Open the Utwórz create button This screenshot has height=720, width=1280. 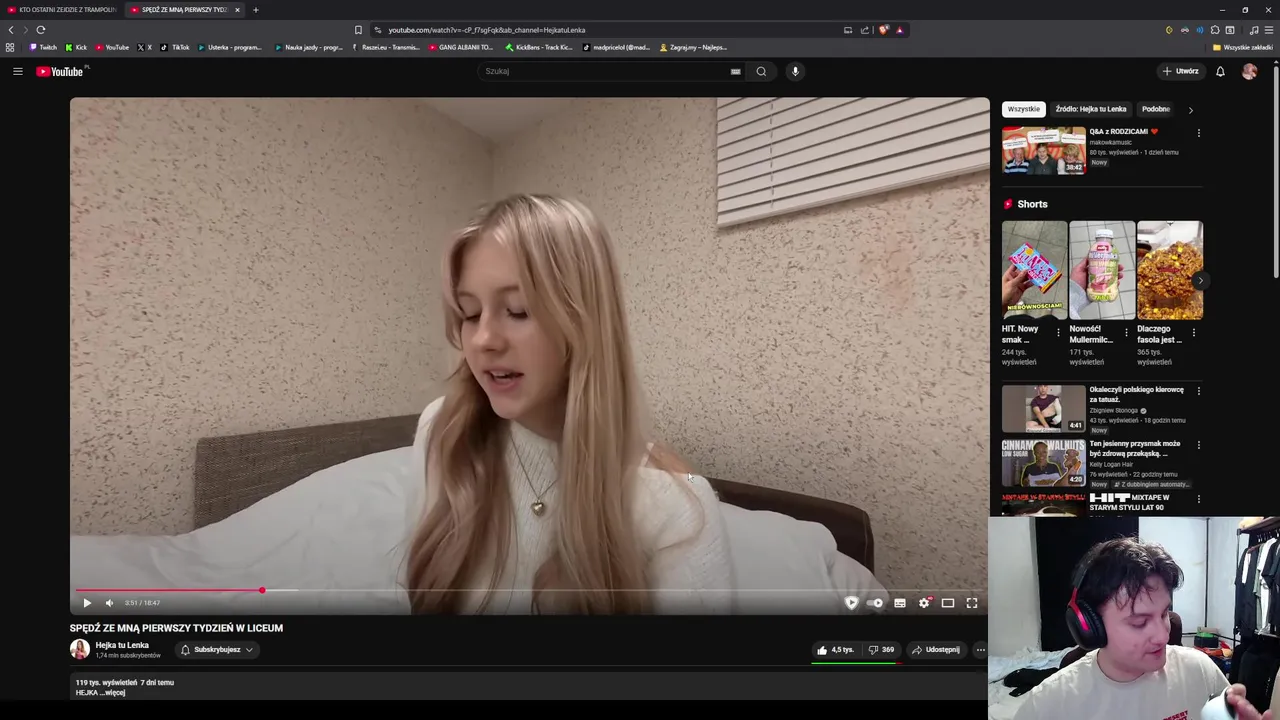(x=1180, y=71)
